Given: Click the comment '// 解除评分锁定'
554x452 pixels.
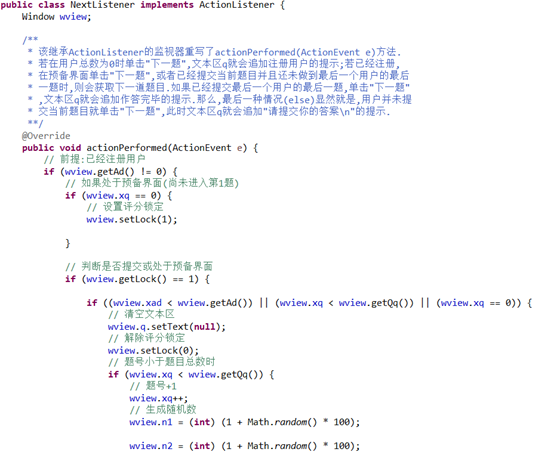Looking at the screenshot, I should (x=146, y=338).
